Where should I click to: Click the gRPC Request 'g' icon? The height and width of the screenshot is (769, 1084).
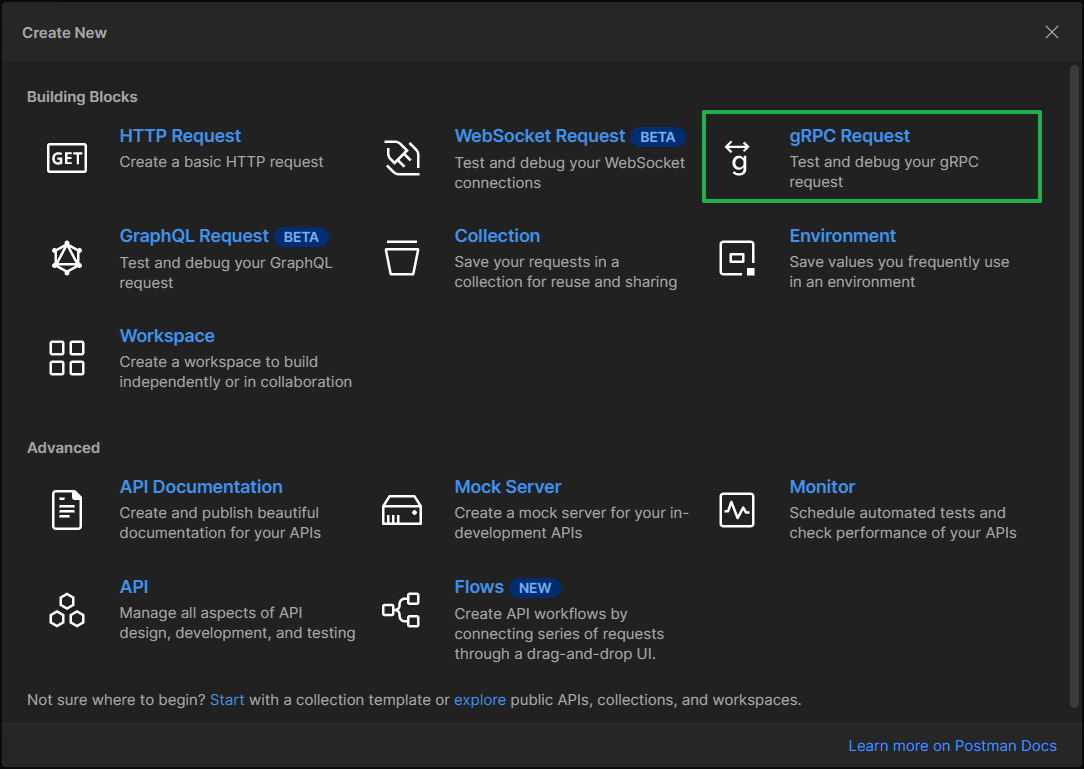(x=738, y=158)
